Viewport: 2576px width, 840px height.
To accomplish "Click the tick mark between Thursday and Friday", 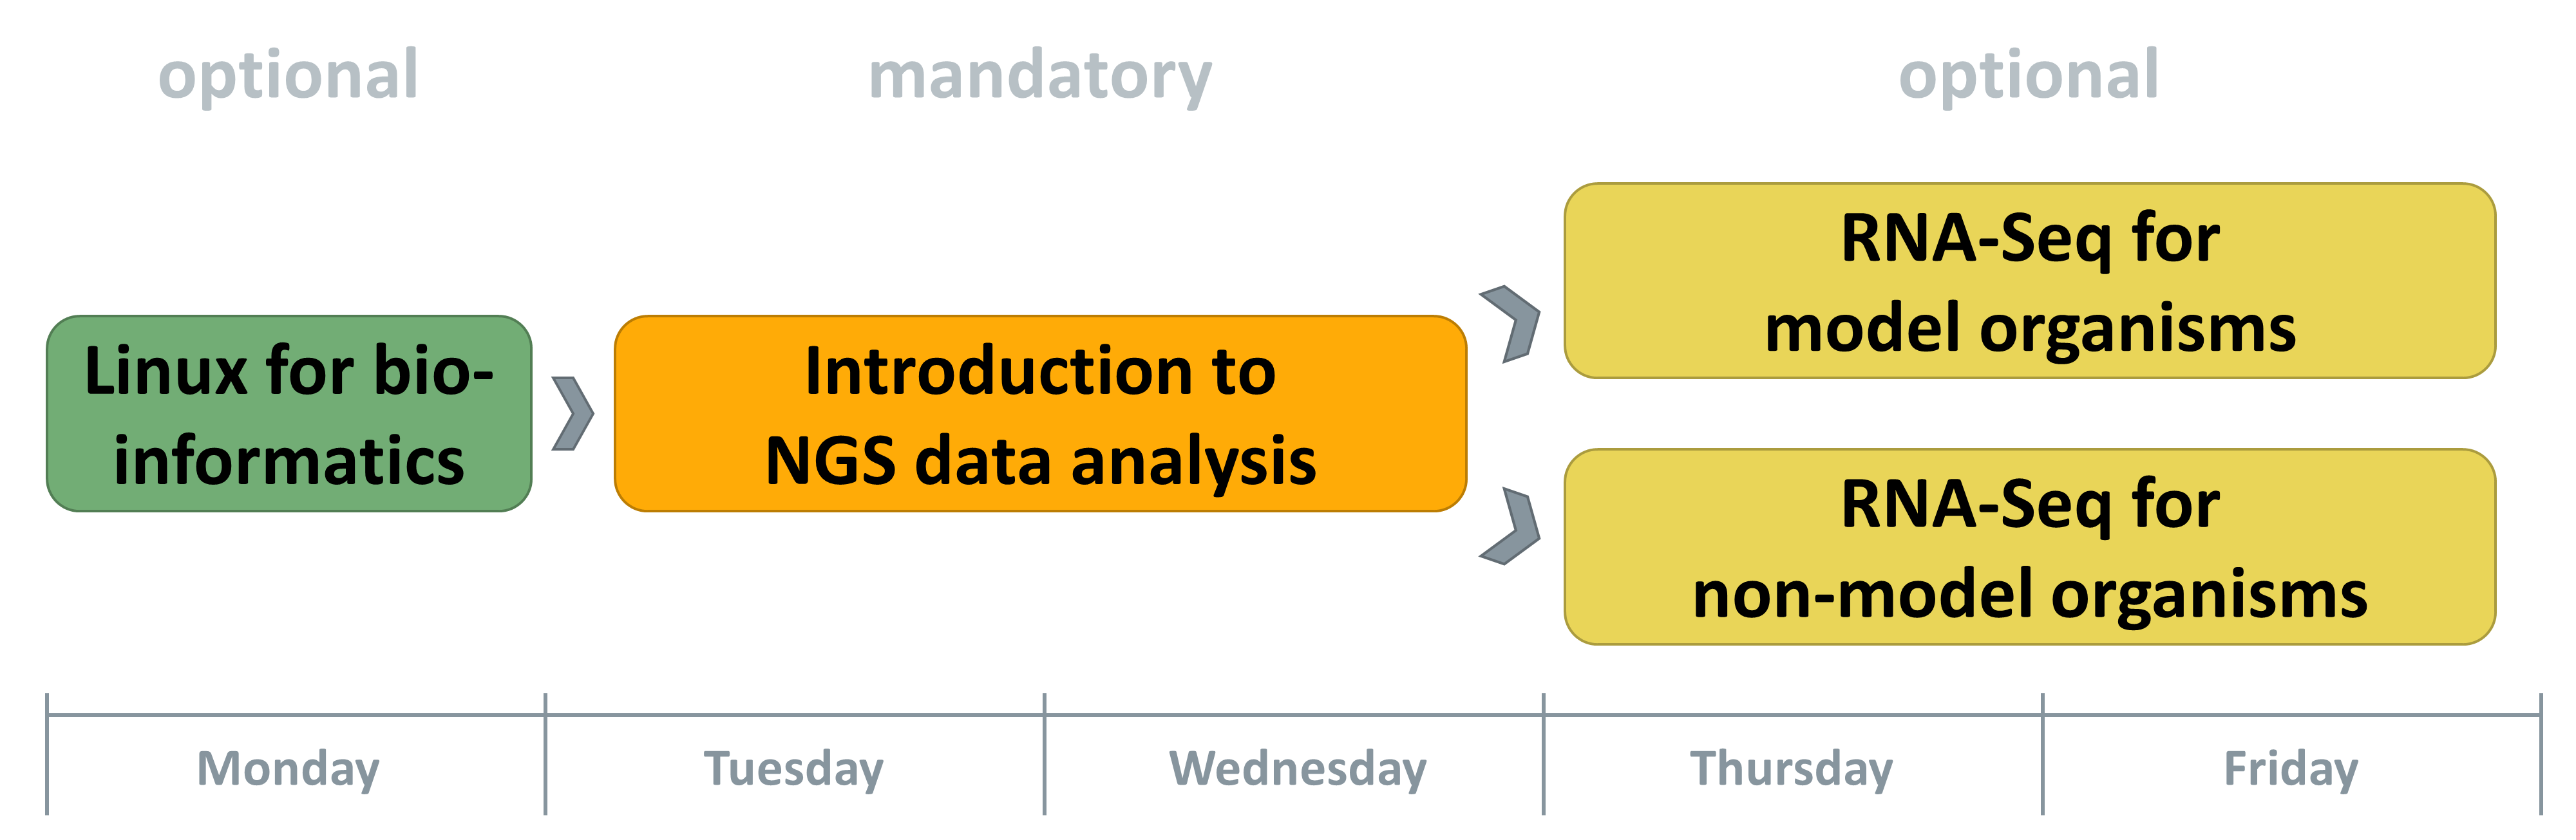I will point(2042,754).
